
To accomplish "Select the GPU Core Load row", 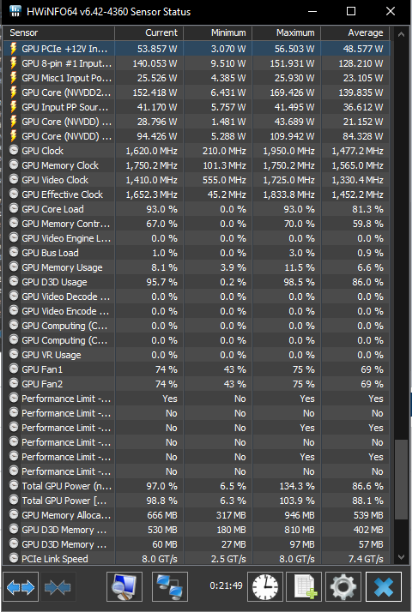I will [196, 209].
